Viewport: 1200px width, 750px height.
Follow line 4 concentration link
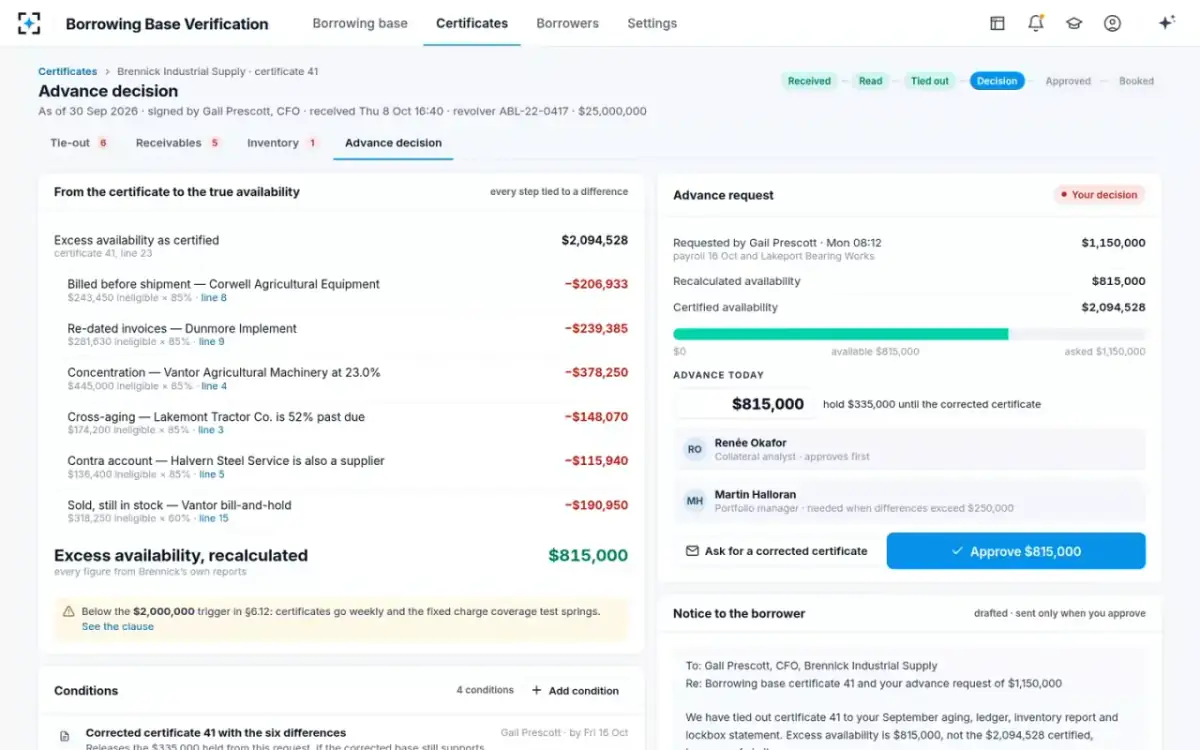coord(214,386)
